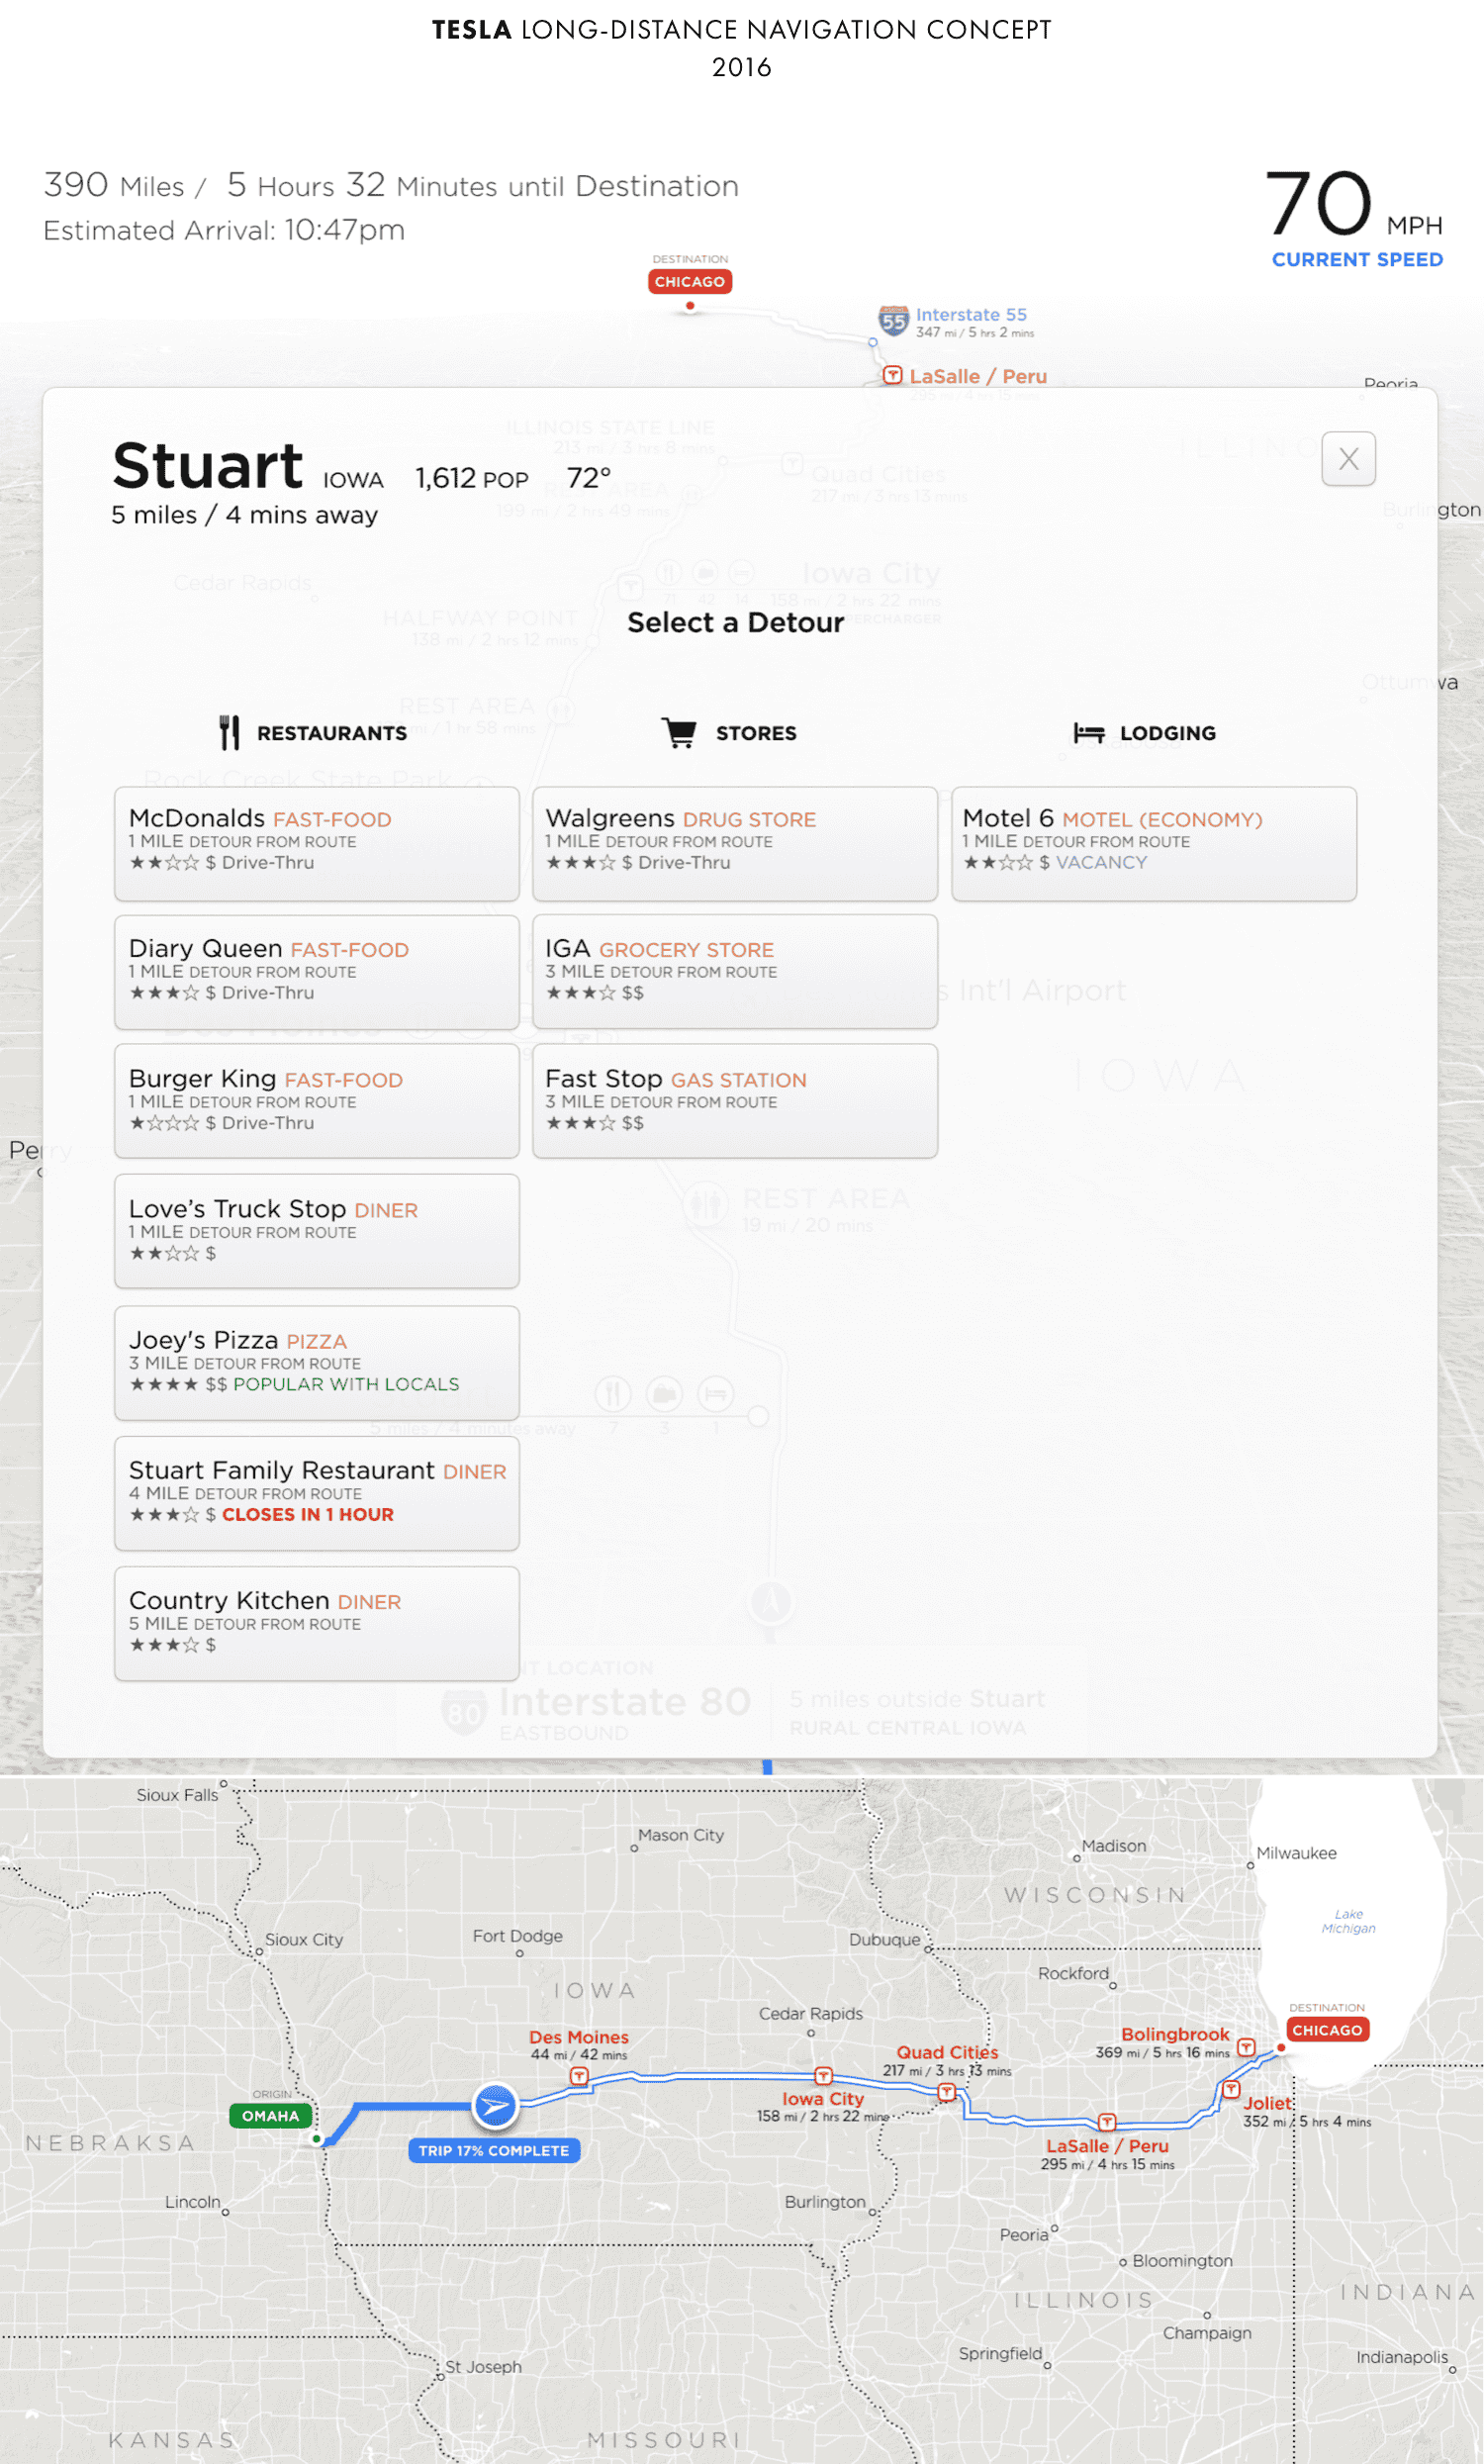Close the Stuart detour dialog

1348,459
